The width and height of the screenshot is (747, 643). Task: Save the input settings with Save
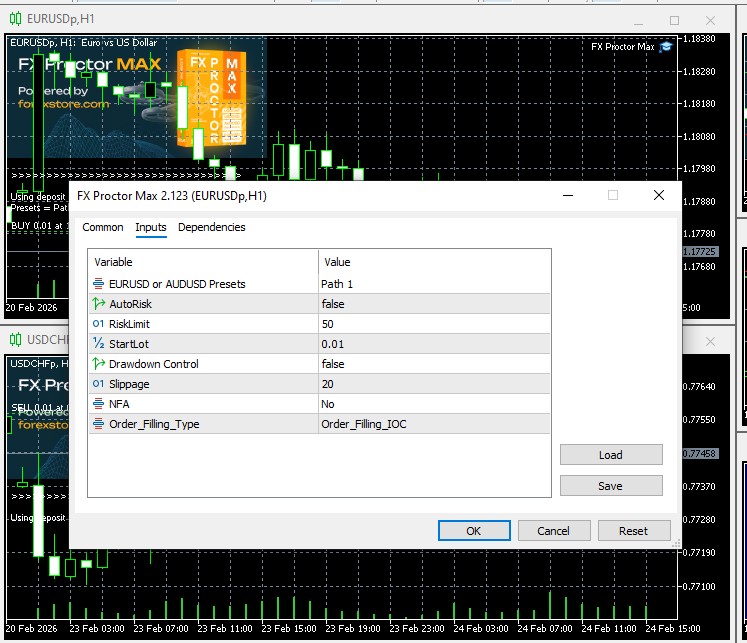pyautogui.click(x=610, y=486)
